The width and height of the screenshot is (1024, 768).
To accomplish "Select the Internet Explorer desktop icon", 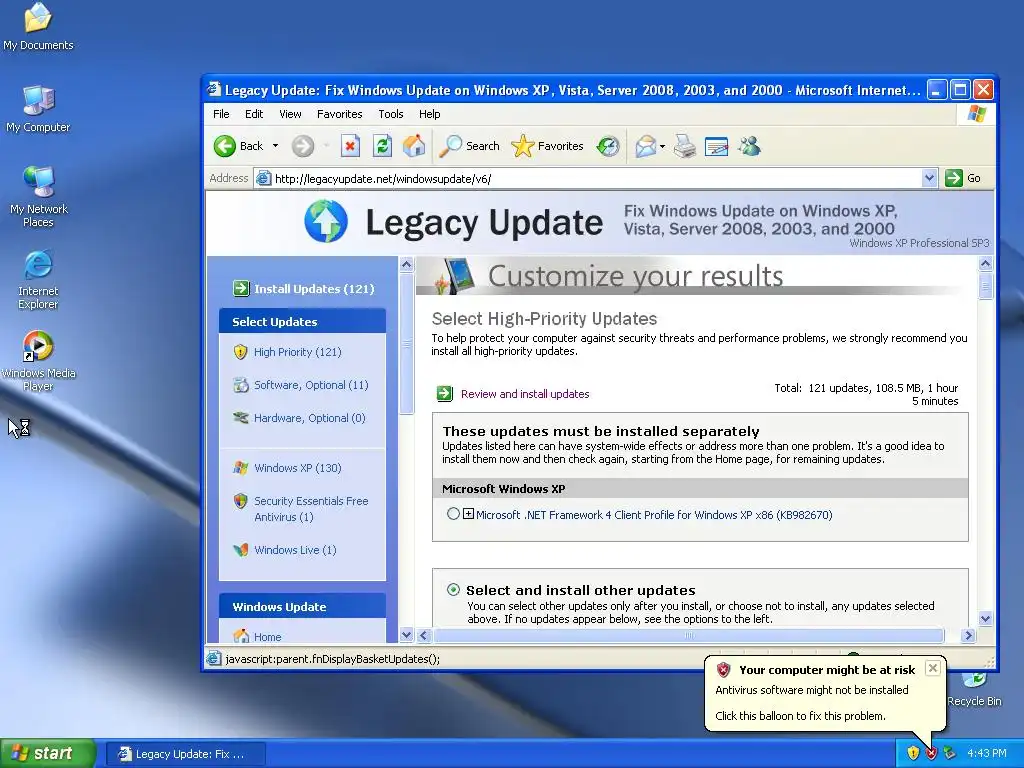I will tap(38, 279).
